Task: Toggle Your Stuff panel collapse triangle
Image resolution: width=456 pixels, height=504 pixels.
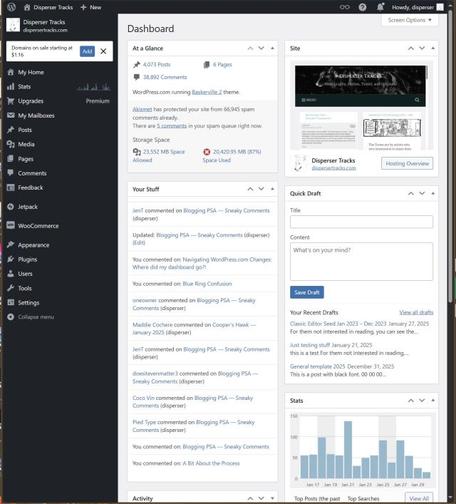Action: coord(272,189)
